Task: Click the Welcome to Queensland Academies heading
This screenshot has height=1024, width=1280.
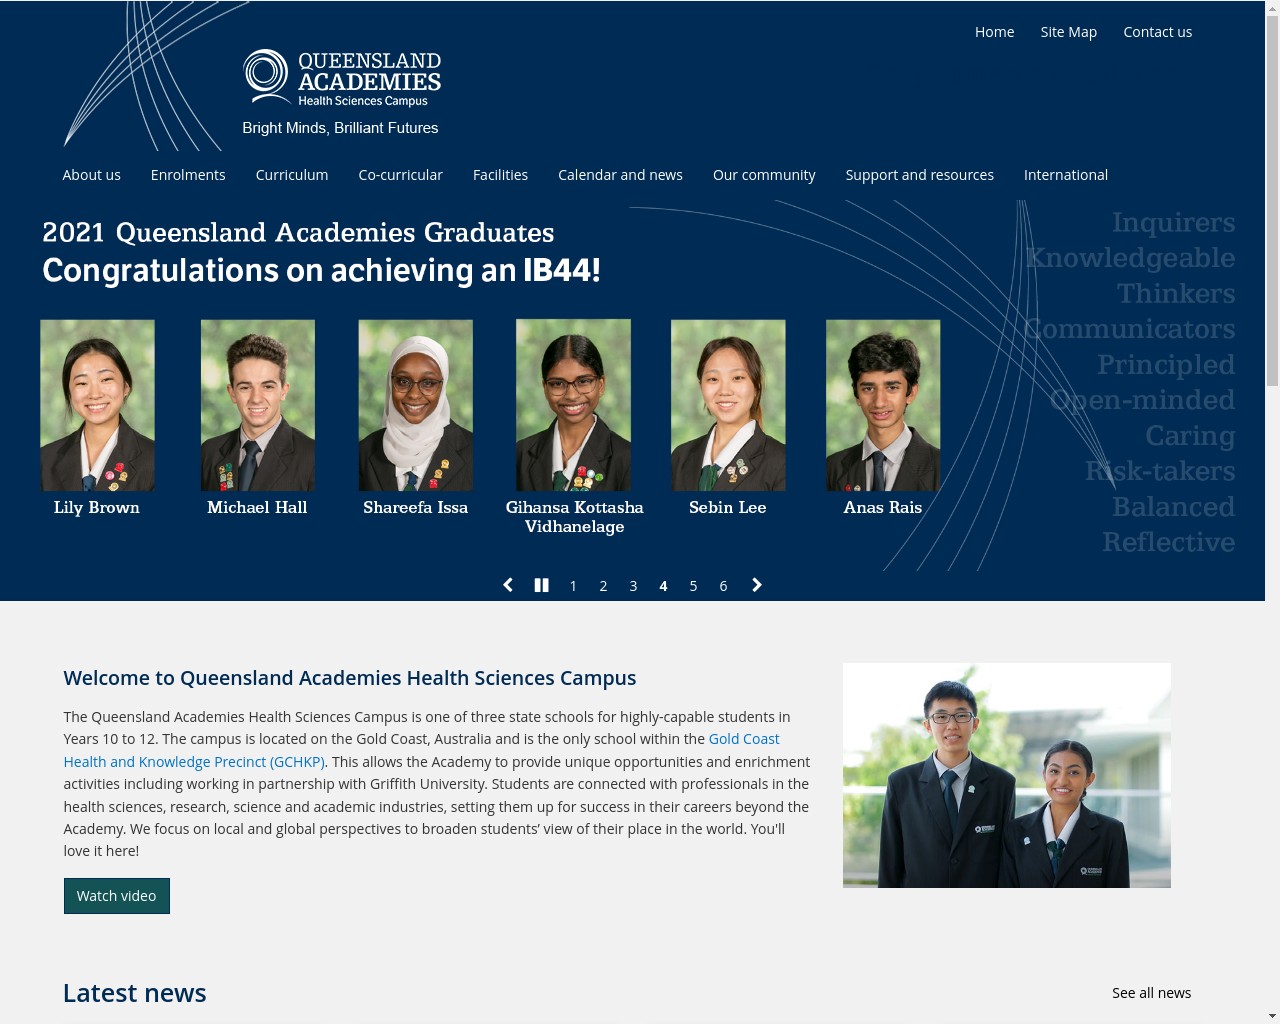Action: point(350,678)
